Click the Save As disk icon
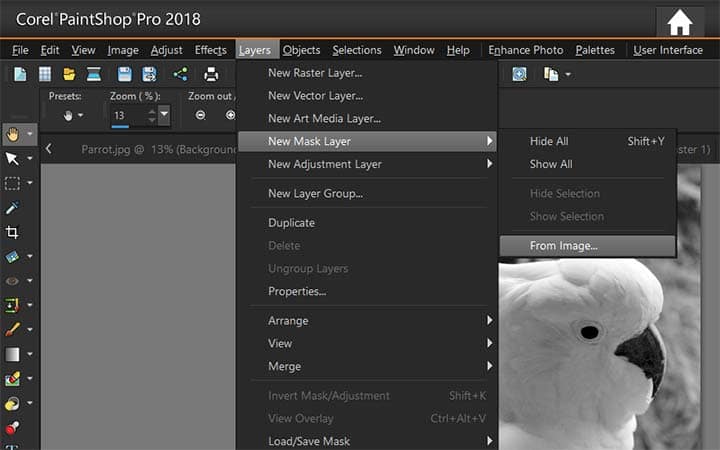This screenshot has height=450, width=720. [149, 74]
